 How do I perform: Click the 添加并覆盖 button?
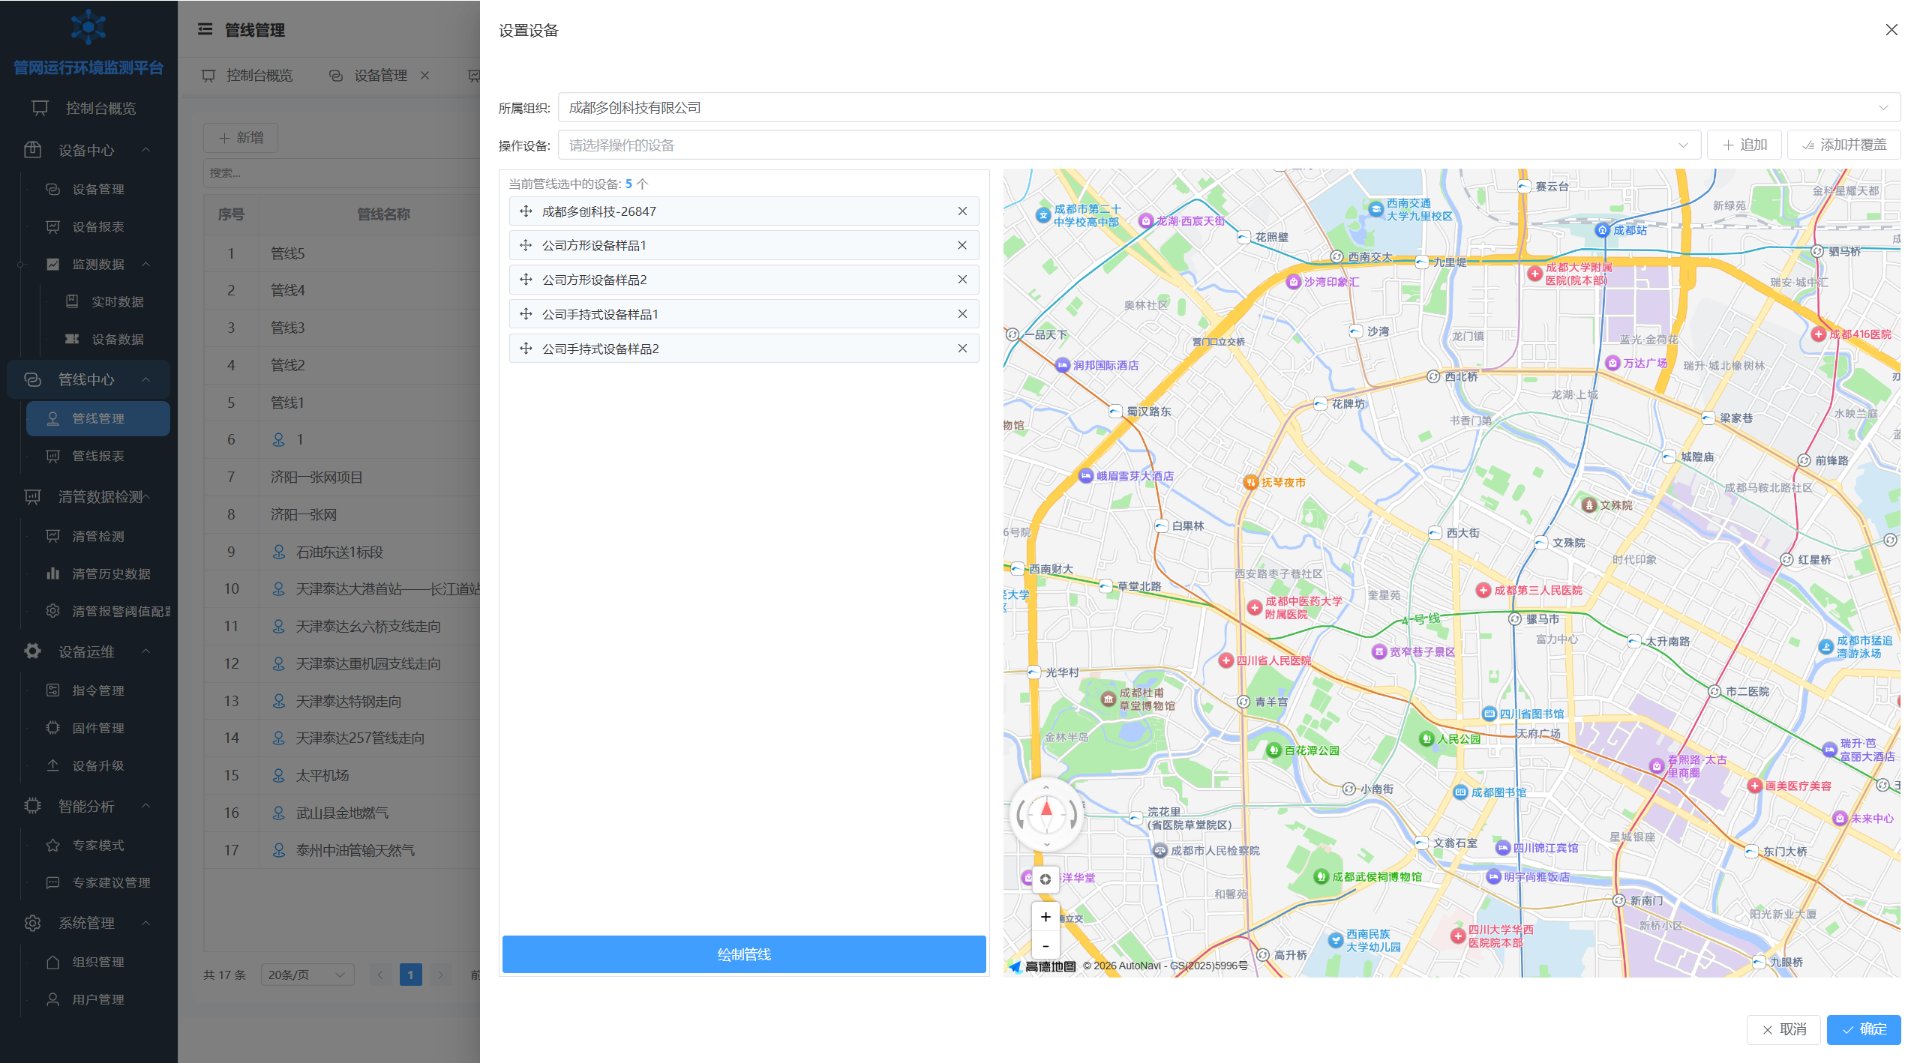point(1844,146)
